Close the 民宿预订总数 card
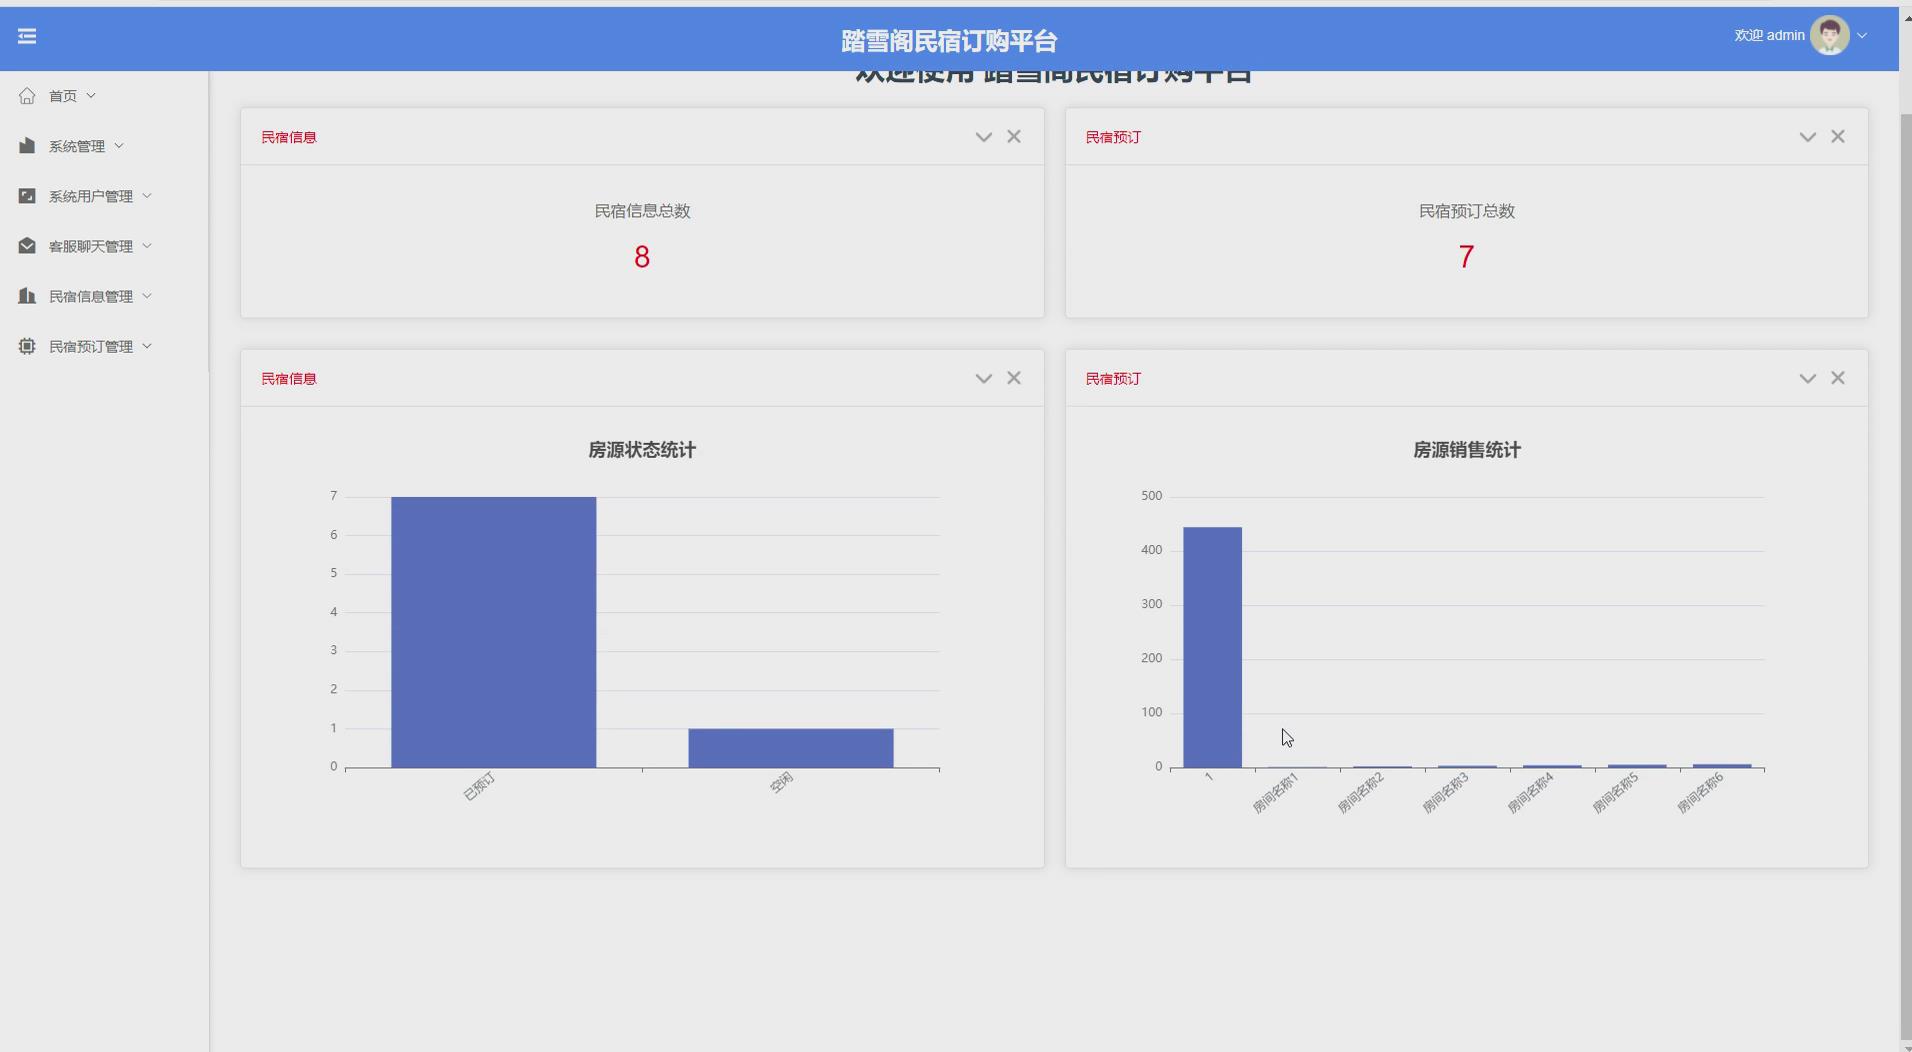The width and height of the screenshot is (1912, 1052). (x=1838, y=136)
